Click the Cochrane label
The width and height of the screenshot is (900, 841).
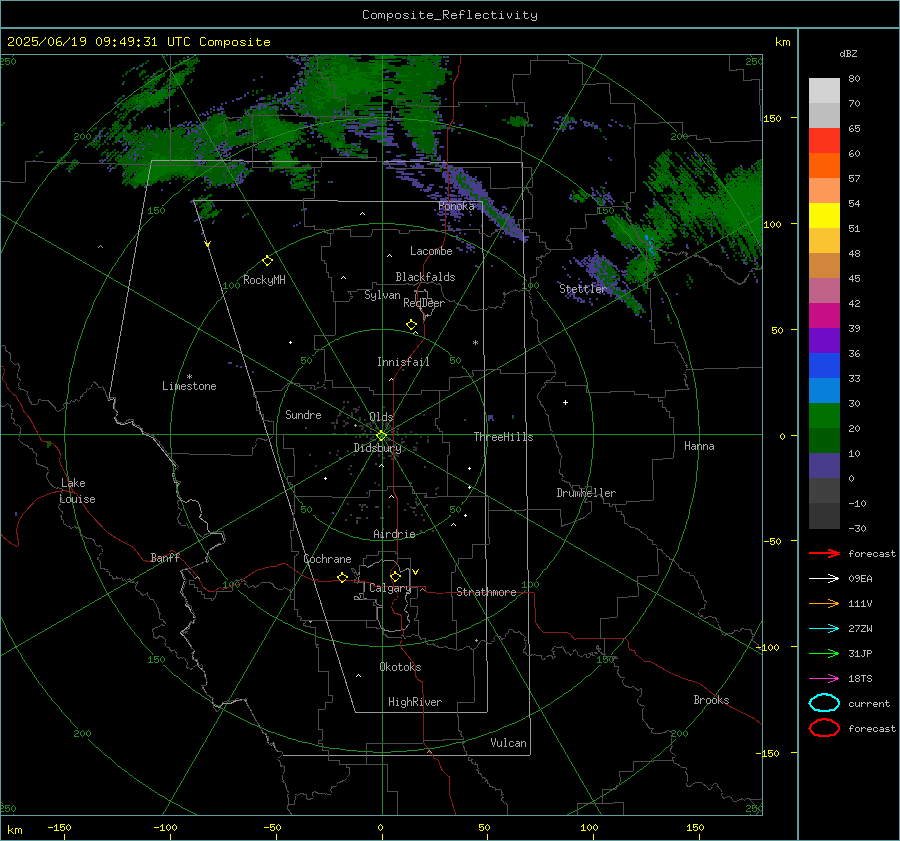tap(327, 559)
